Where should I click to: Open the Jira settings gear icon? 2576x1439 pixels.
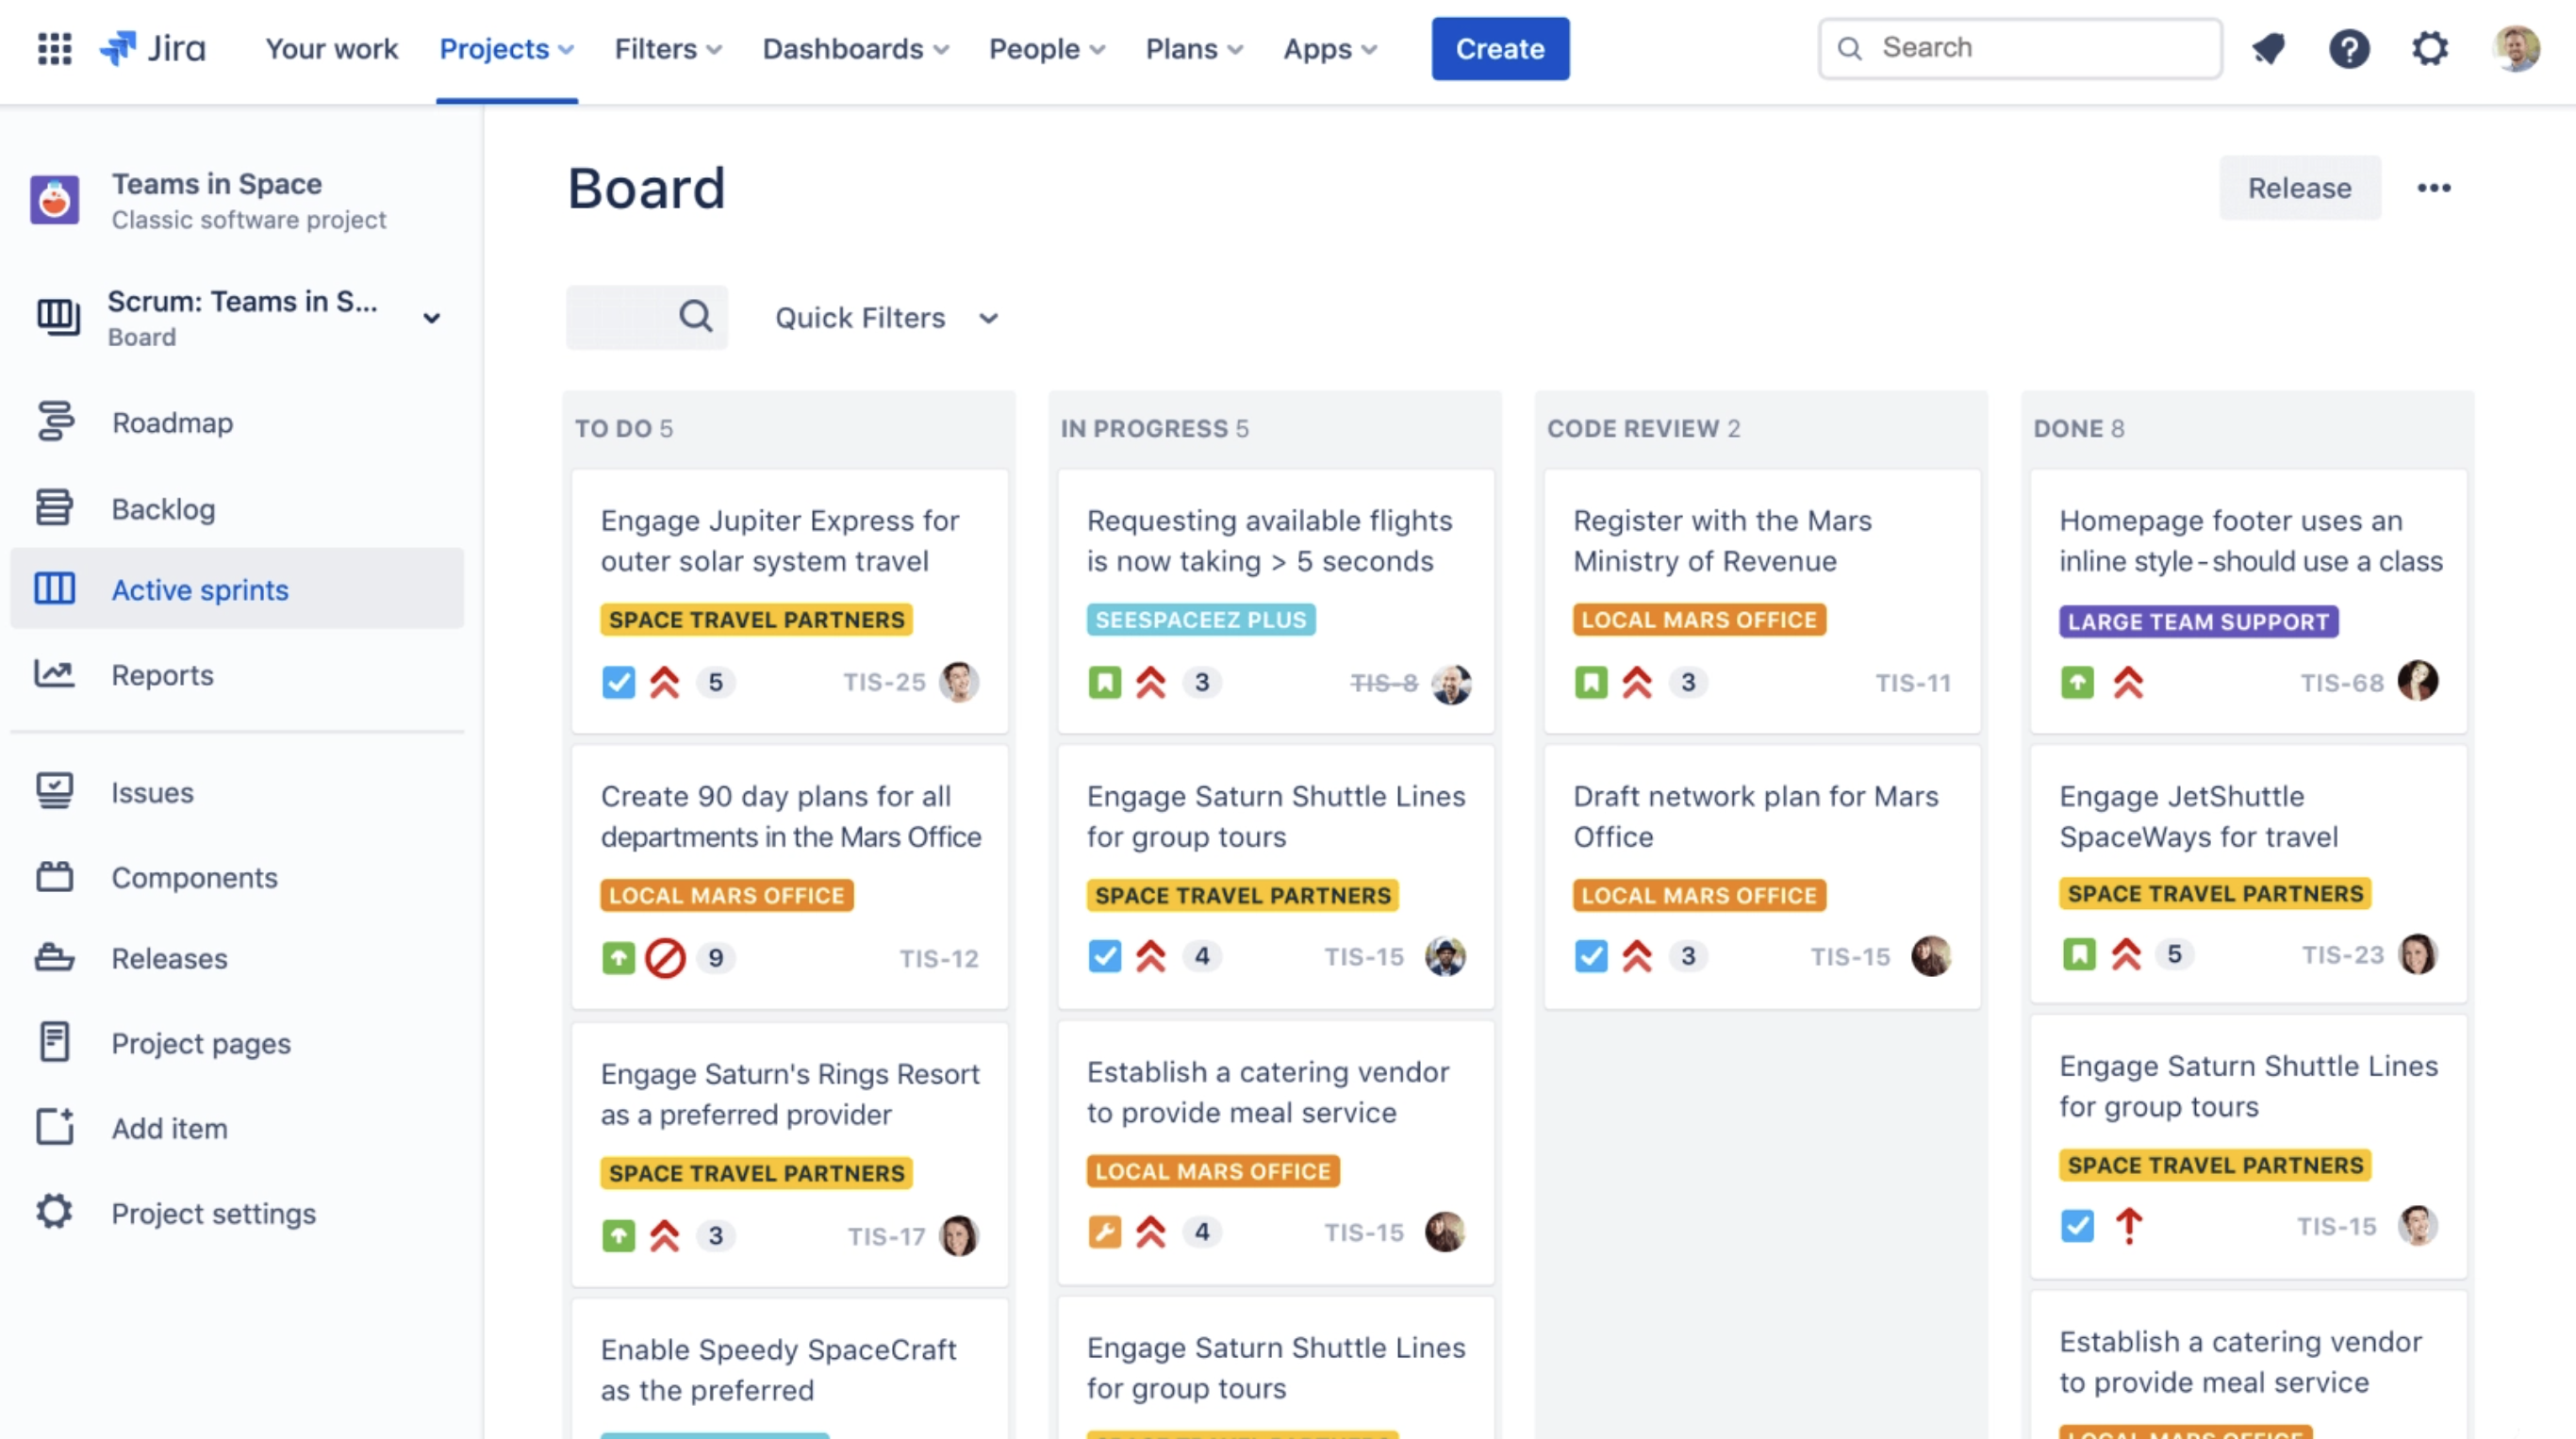point(2431,48)
